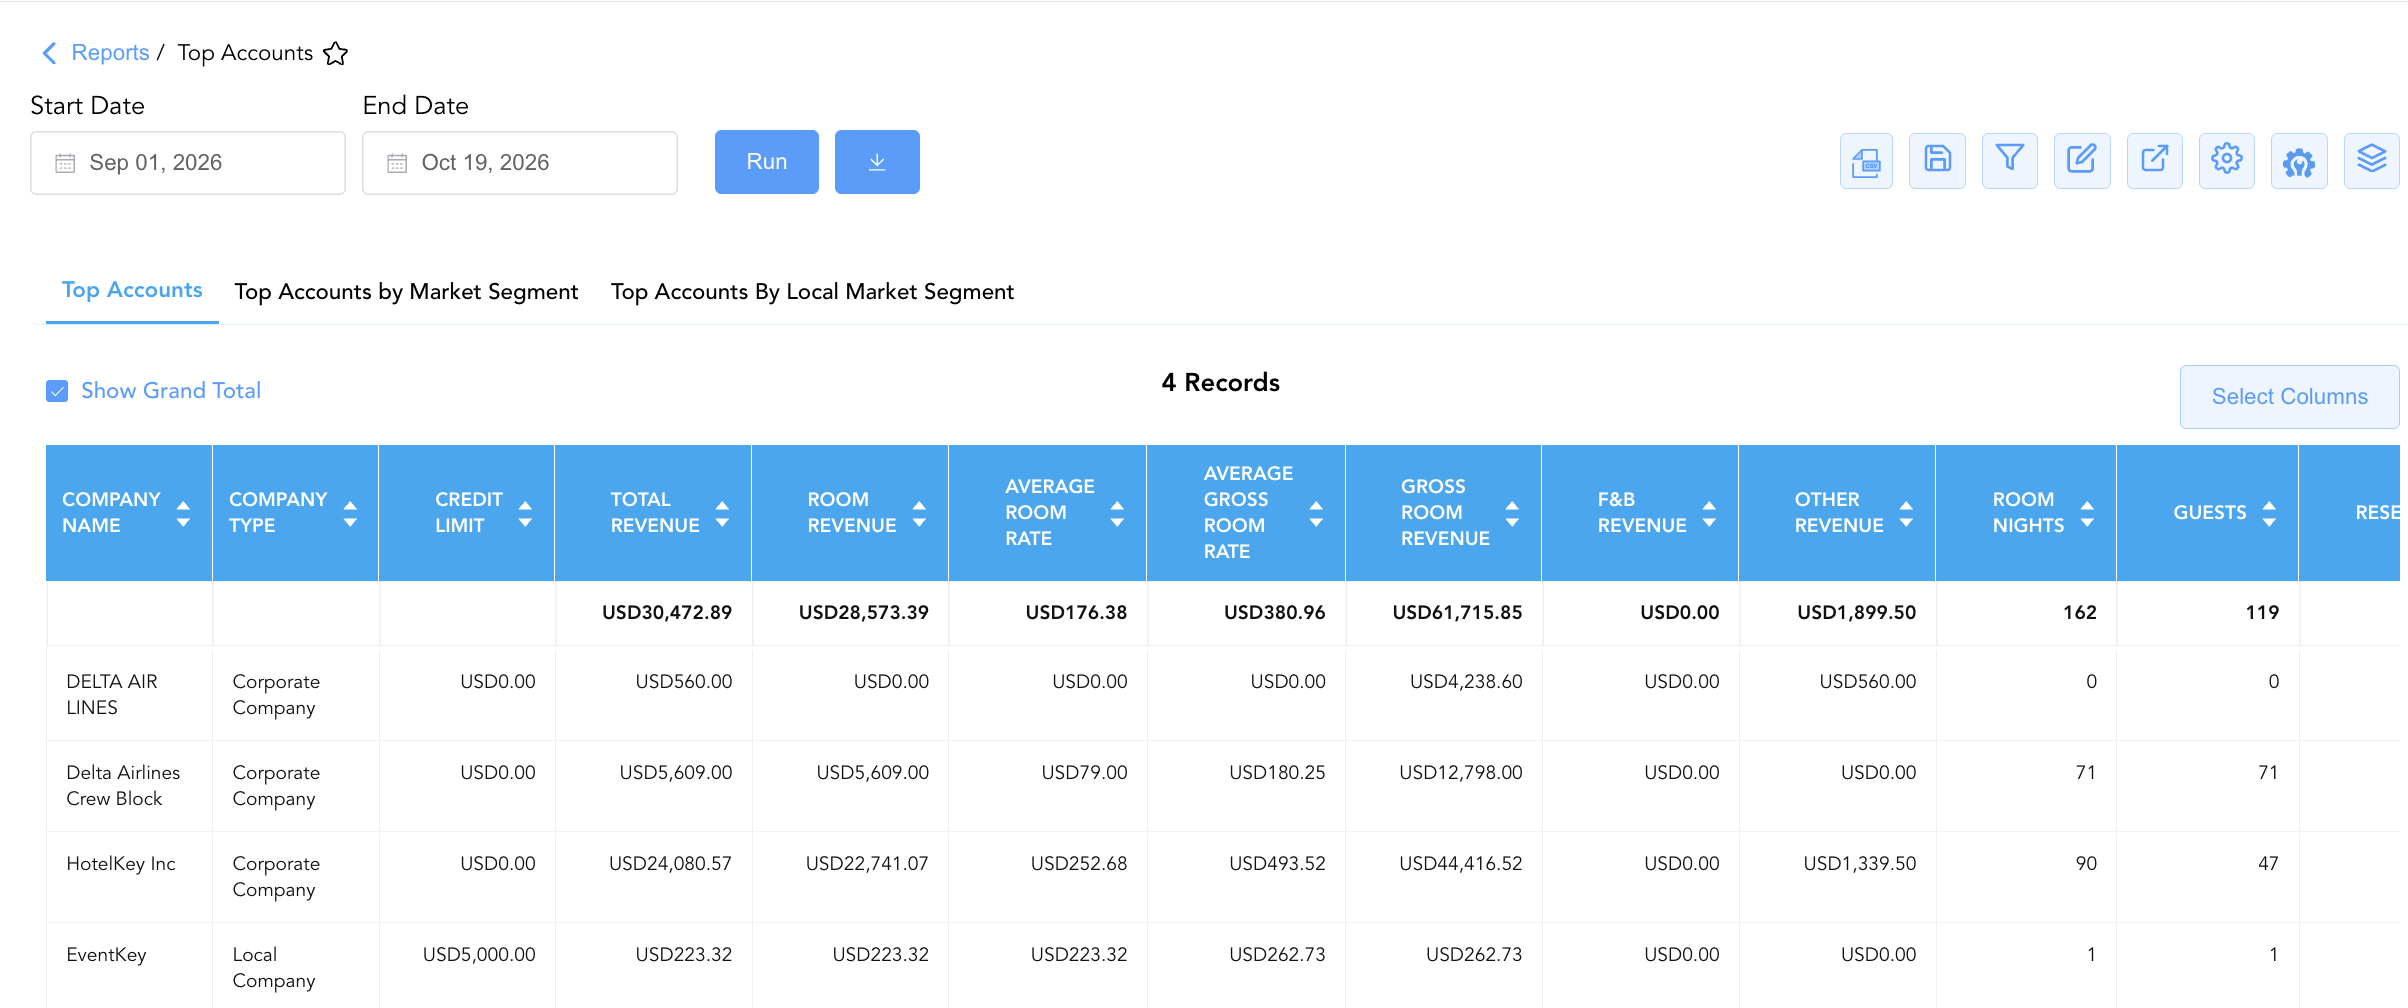Click grand total USD30,472.89 value

(667, 613)
